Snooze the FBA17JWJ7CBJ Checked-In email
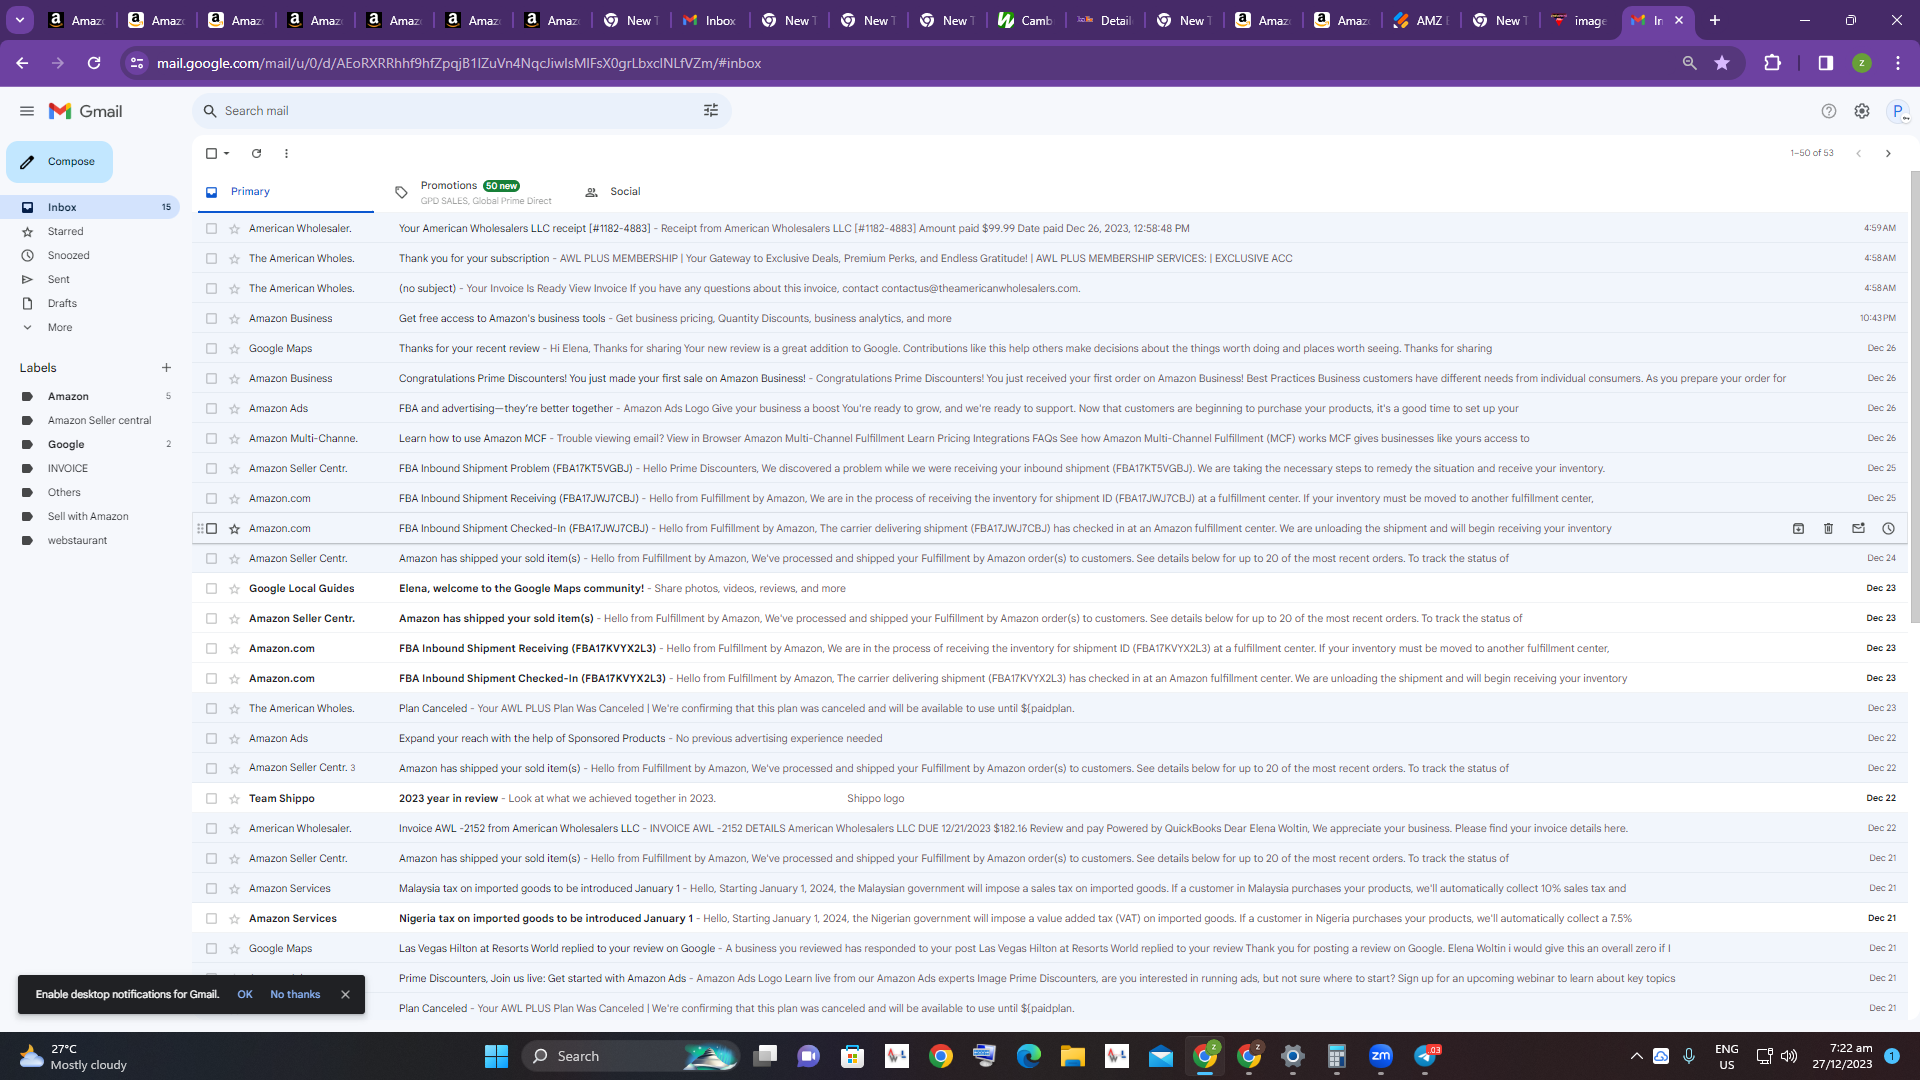The image size is (1920, 1080). tap(1888, 528)
